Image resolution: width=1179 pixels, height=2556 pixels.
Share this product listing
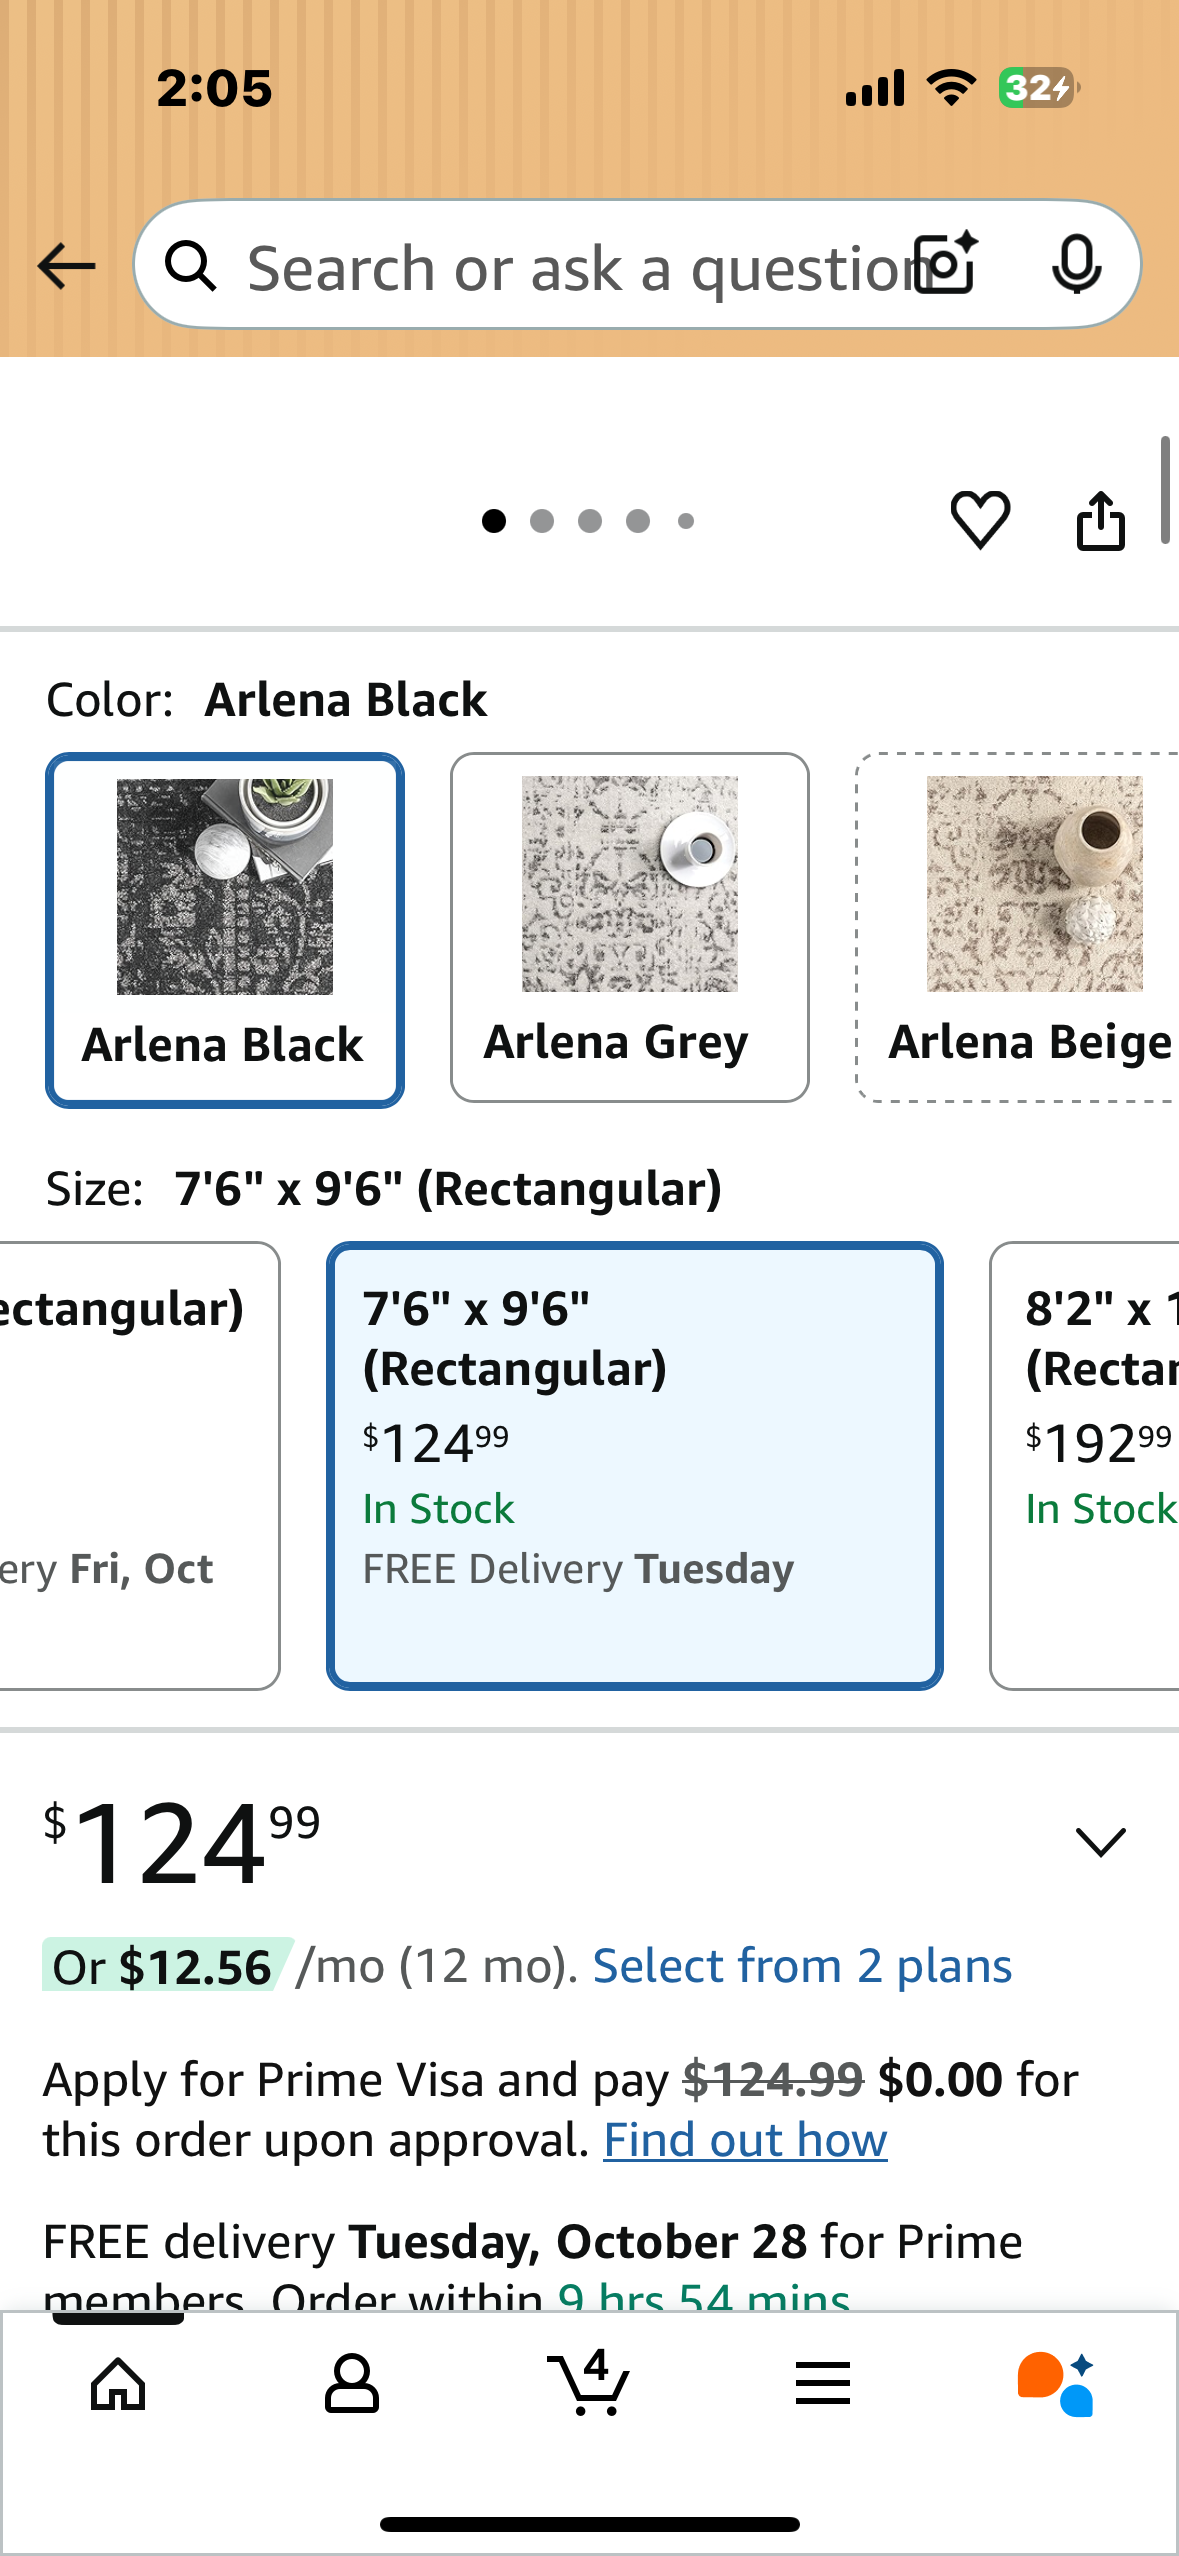click(x=1101, y=519)
